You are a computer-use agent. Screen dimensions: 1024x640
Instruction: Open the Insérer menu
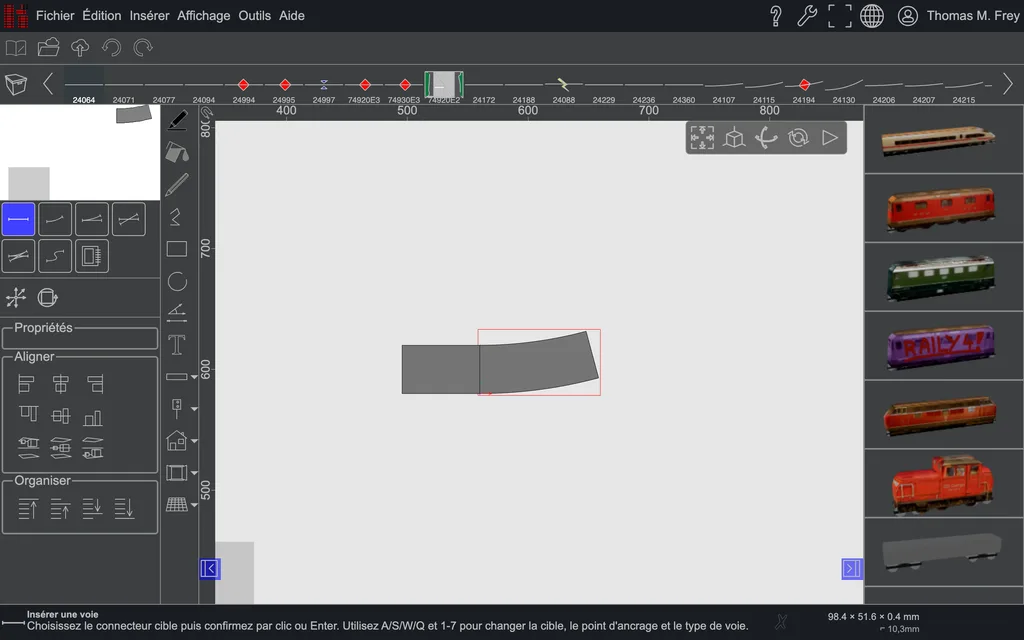click(150, 16)
